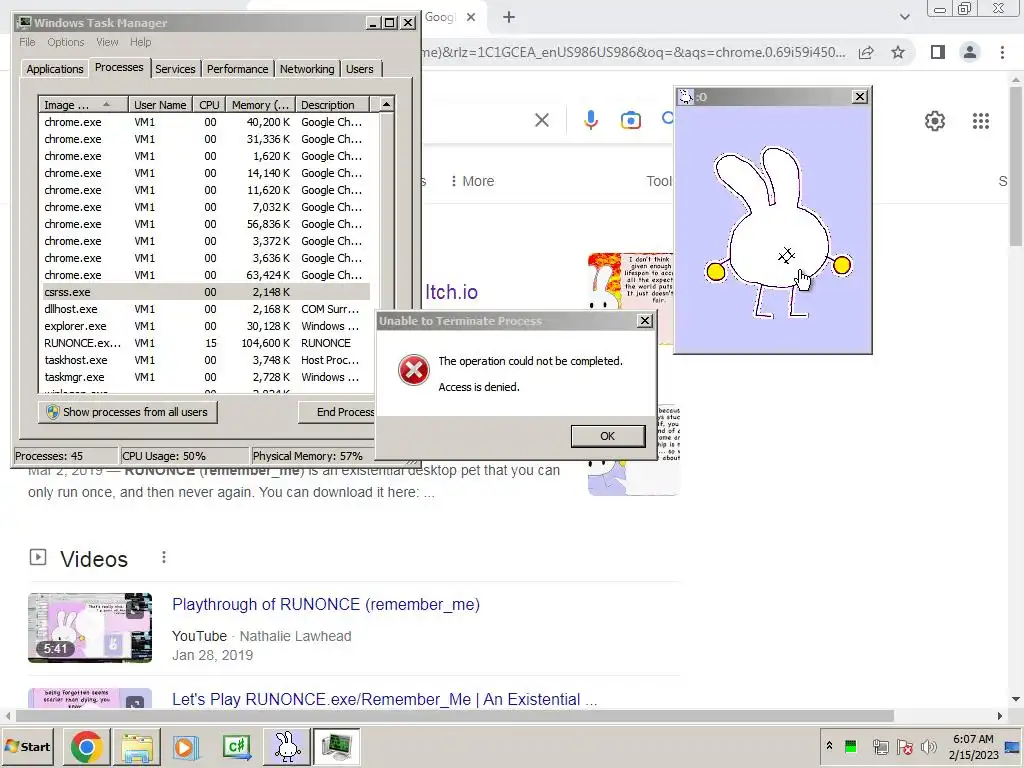Click the bunny's right yellow hand

pyautogui.click(x=842, y=264)
